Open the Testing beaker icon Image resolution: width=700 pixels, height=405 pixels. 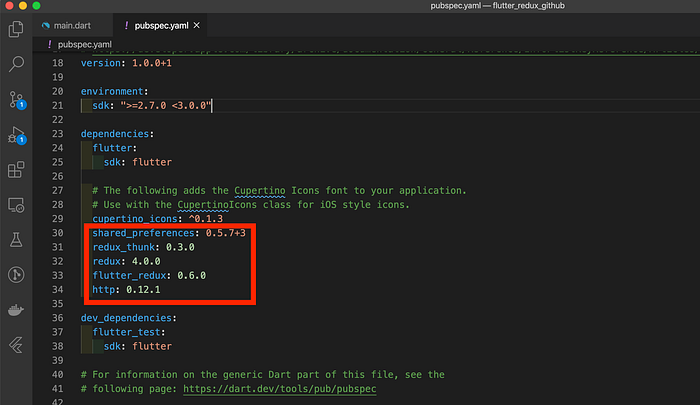coord(16,240)
